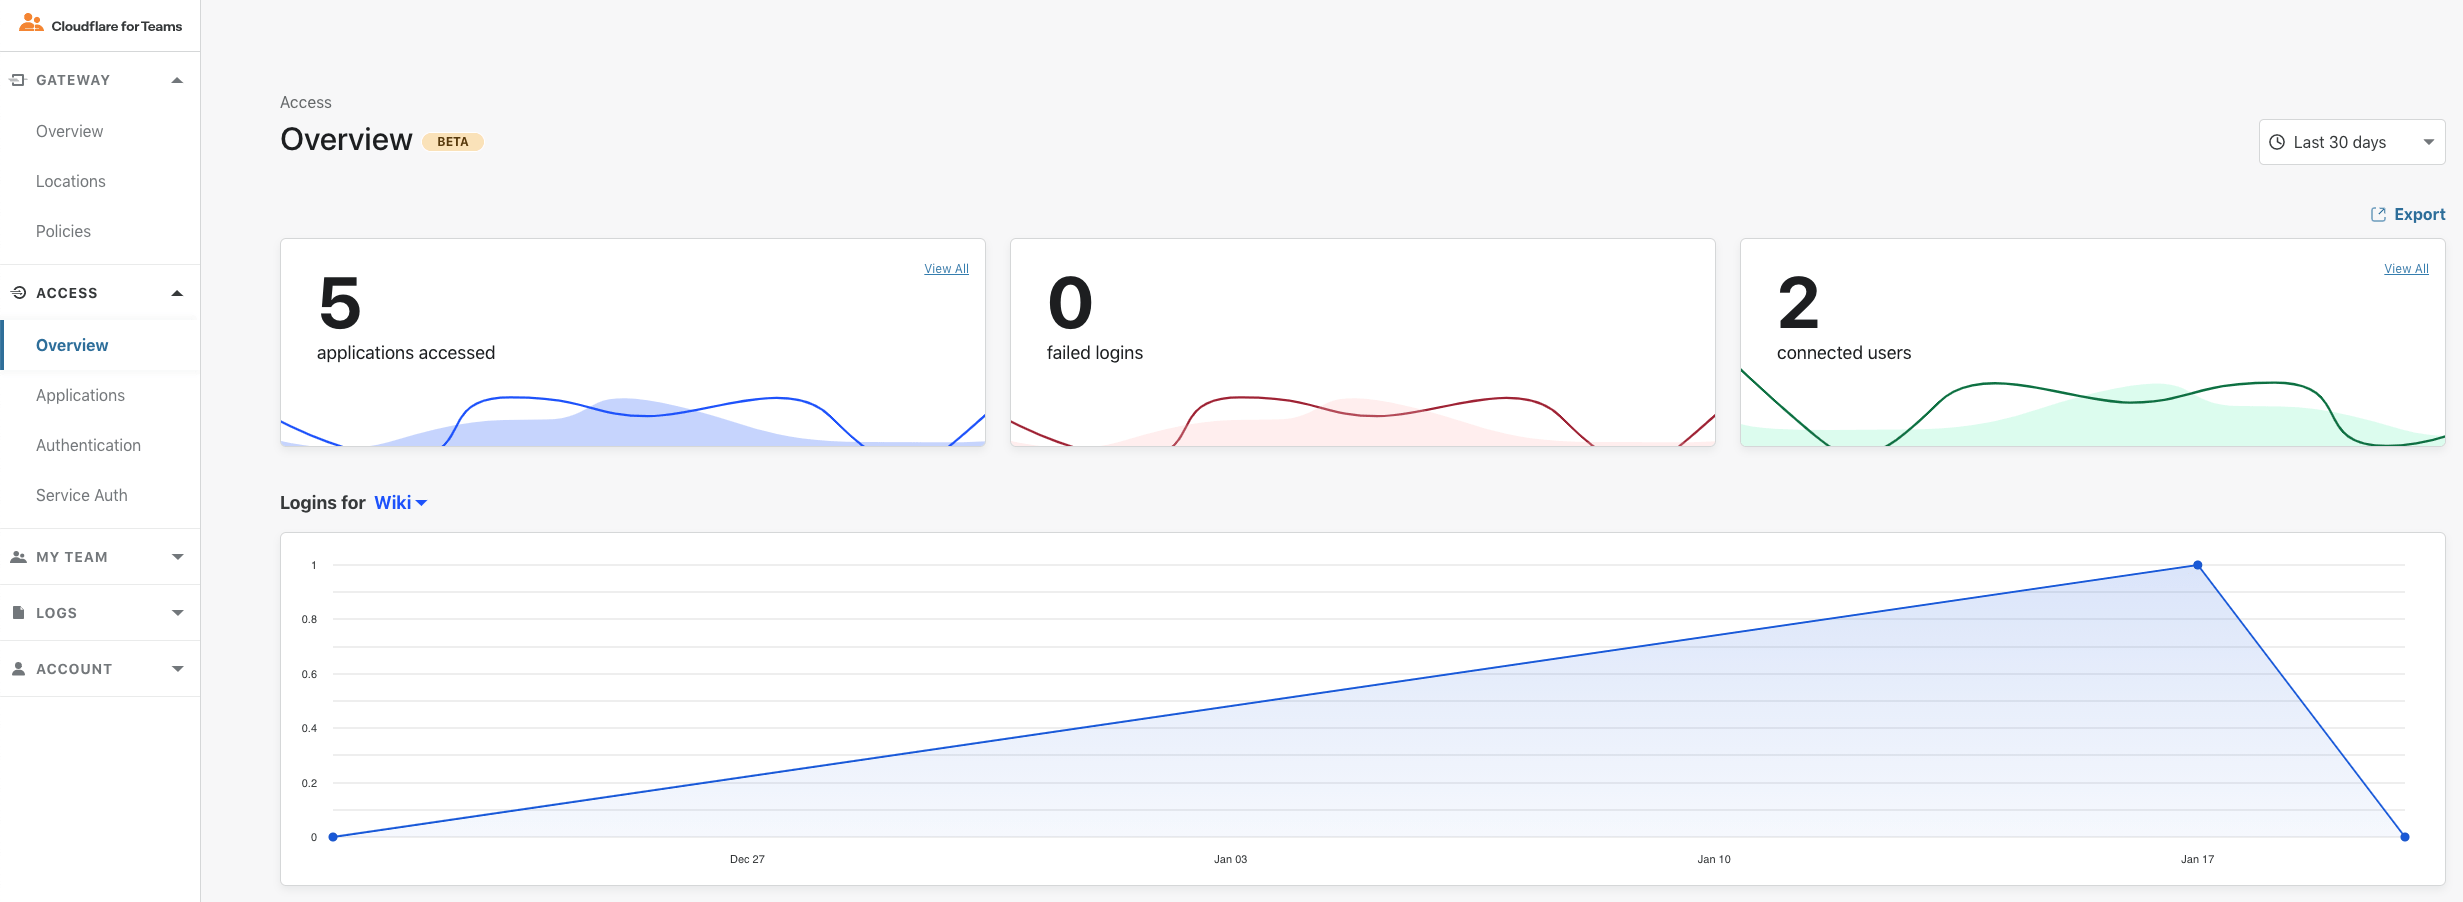Image resolution: width=2463 pixels, height=902 pixels.
Task: Click the Export arrow icon
Action: [x=2378, y=215]
